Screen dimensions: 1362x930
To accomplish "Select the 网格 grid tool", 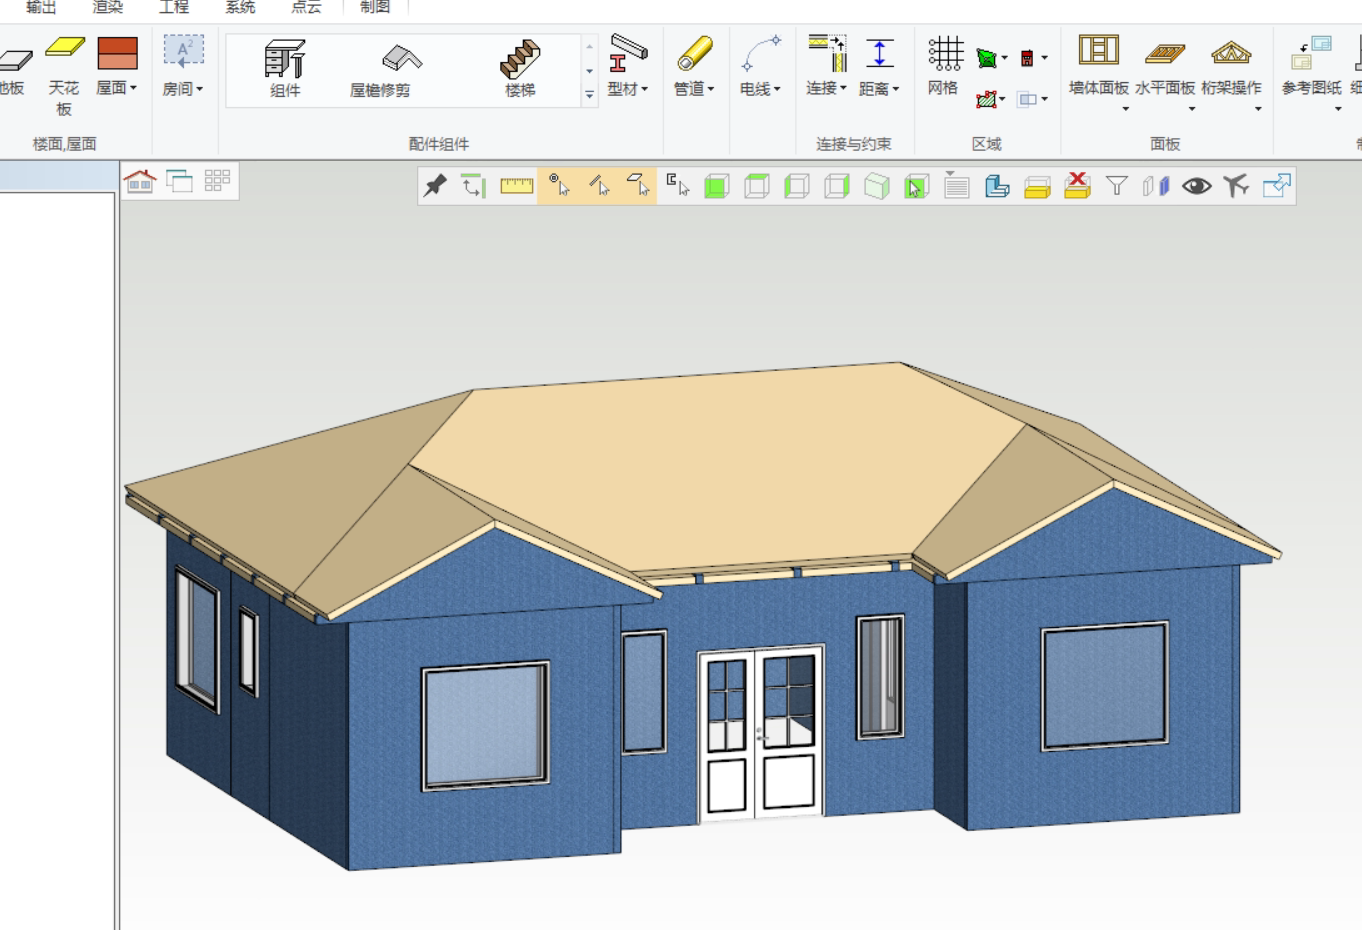I will (x=944, y=66).
